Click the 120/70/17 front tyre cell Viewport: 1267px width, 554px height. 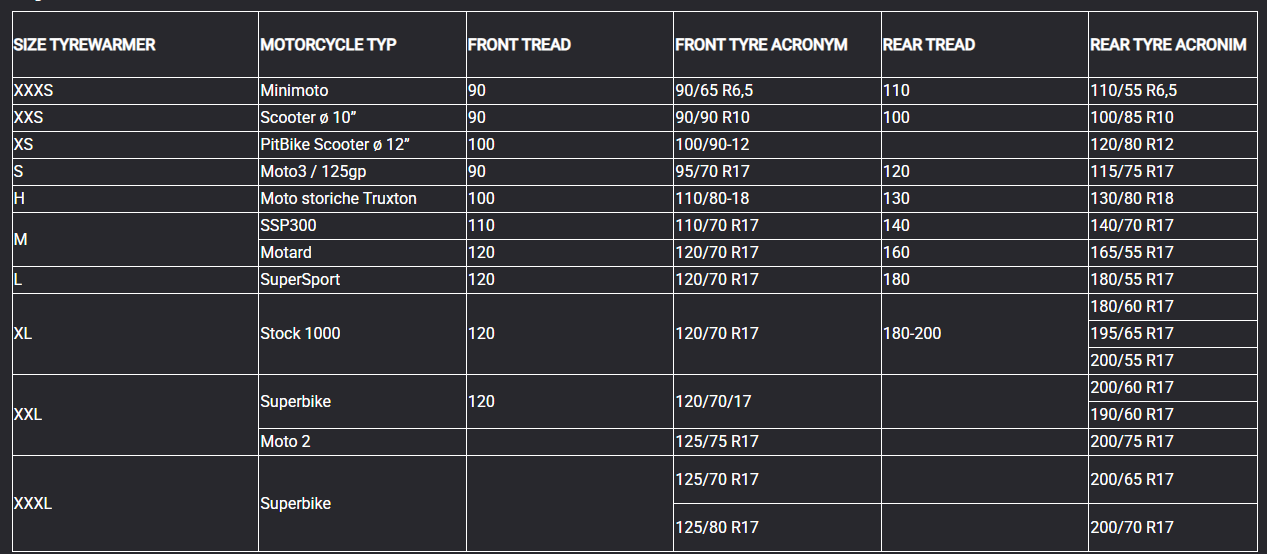pos(713,402)
